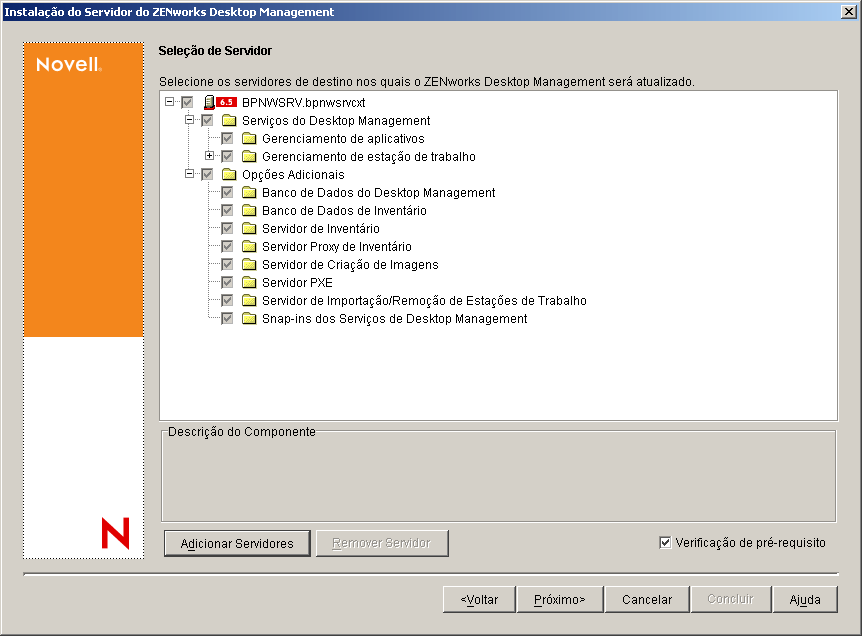Viewport: 862px width, 636px height.
Task: Click the Gerenciamento de aplicativos folder icon
Action: [250, 138]
